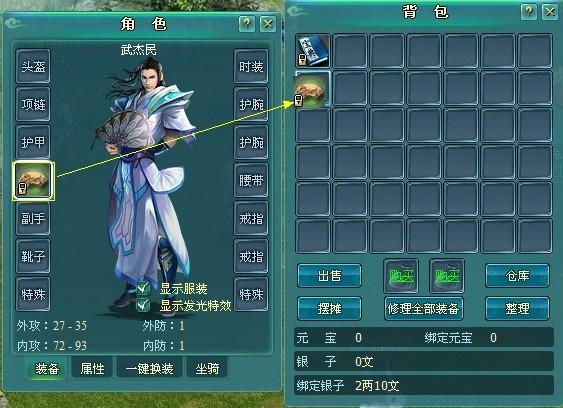
Task: Select the 头盔 equipment slot
Action: [33, 66]
